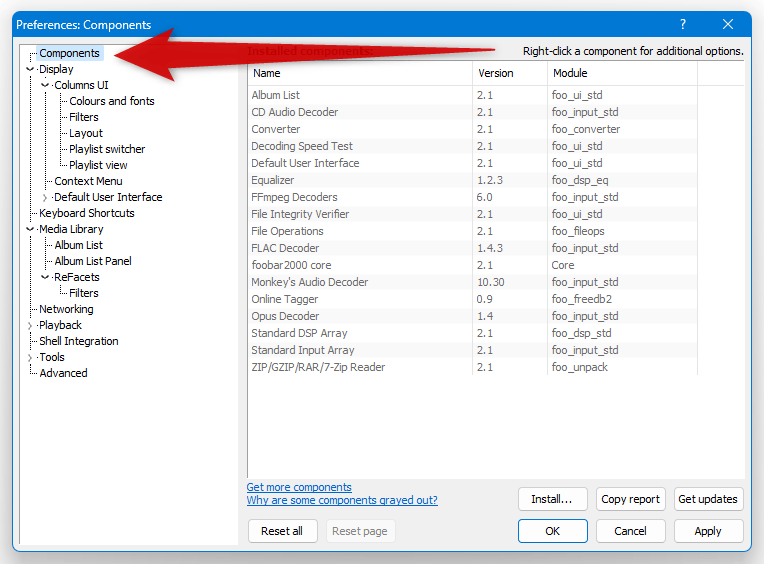Image resolution: width=764 pixels, height=564 pixels.
Task: Collapse the Display tree node
Action: (x=30, y=69)
